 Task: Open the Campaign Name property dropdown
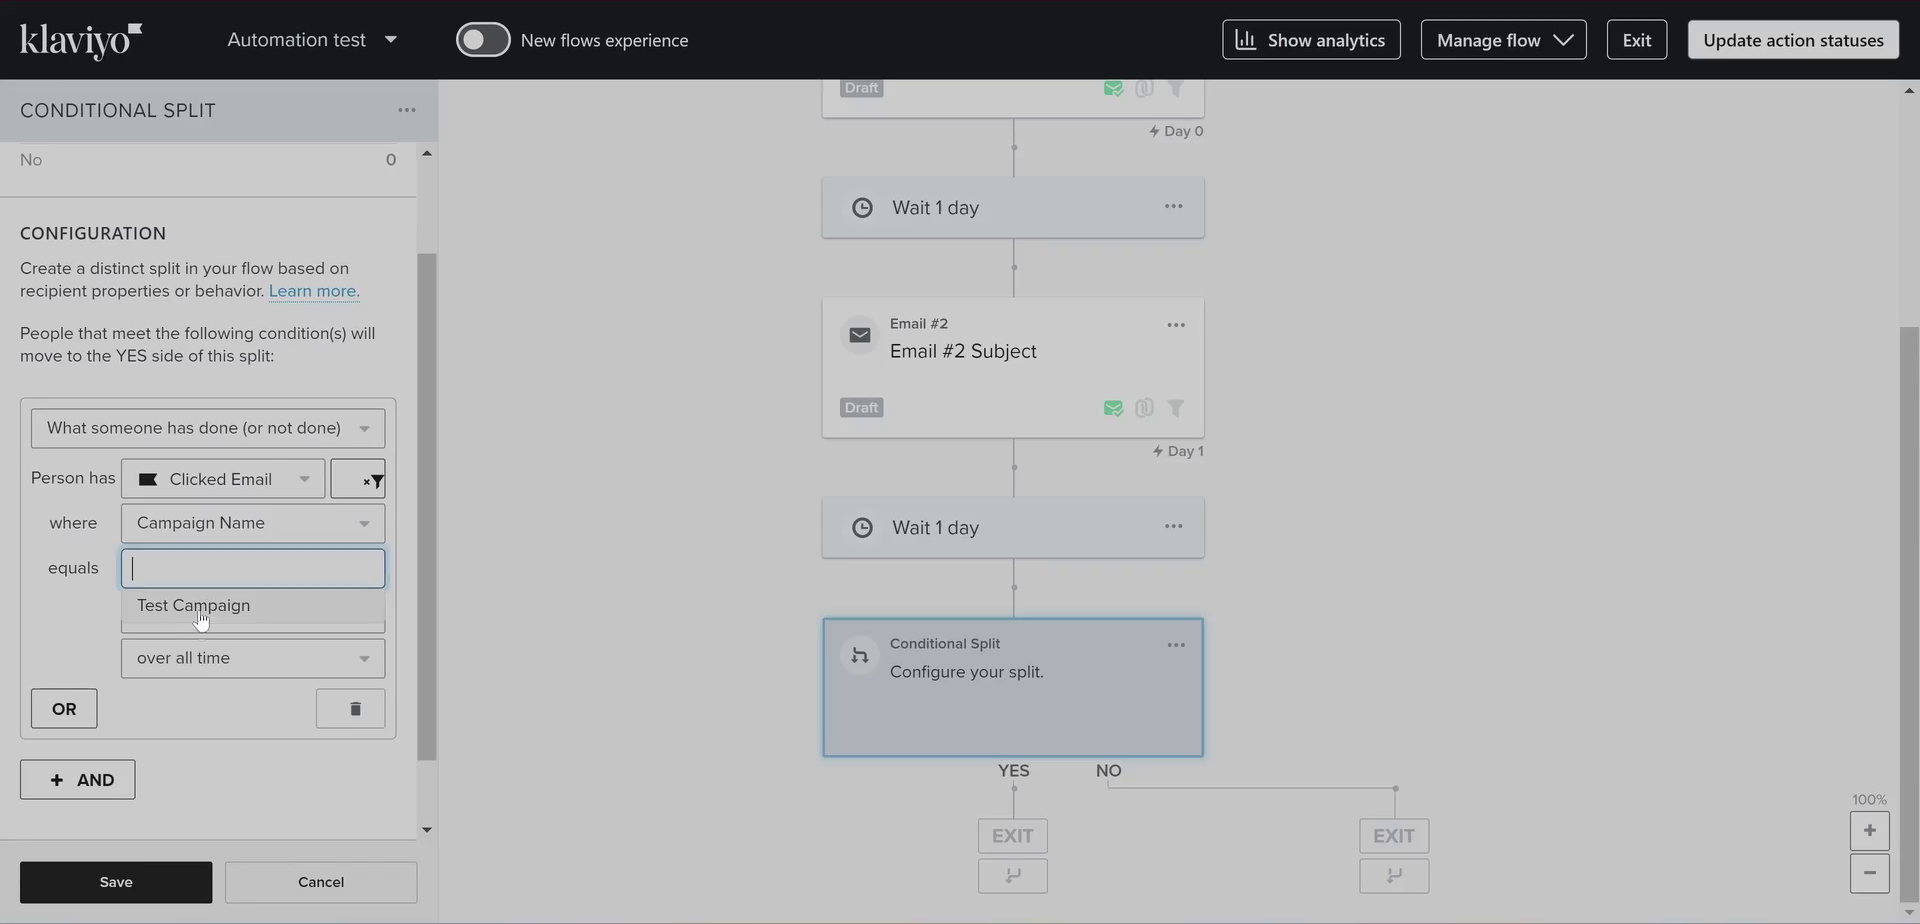[253, 523]
